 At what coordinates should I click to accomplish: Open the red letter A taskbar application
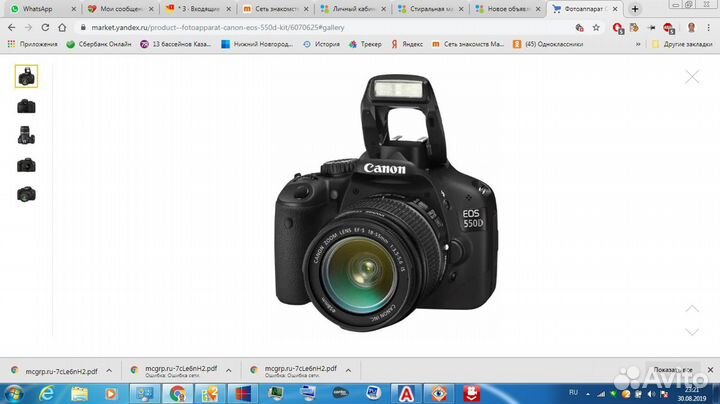pyautogui.click(x=406, y=394)
